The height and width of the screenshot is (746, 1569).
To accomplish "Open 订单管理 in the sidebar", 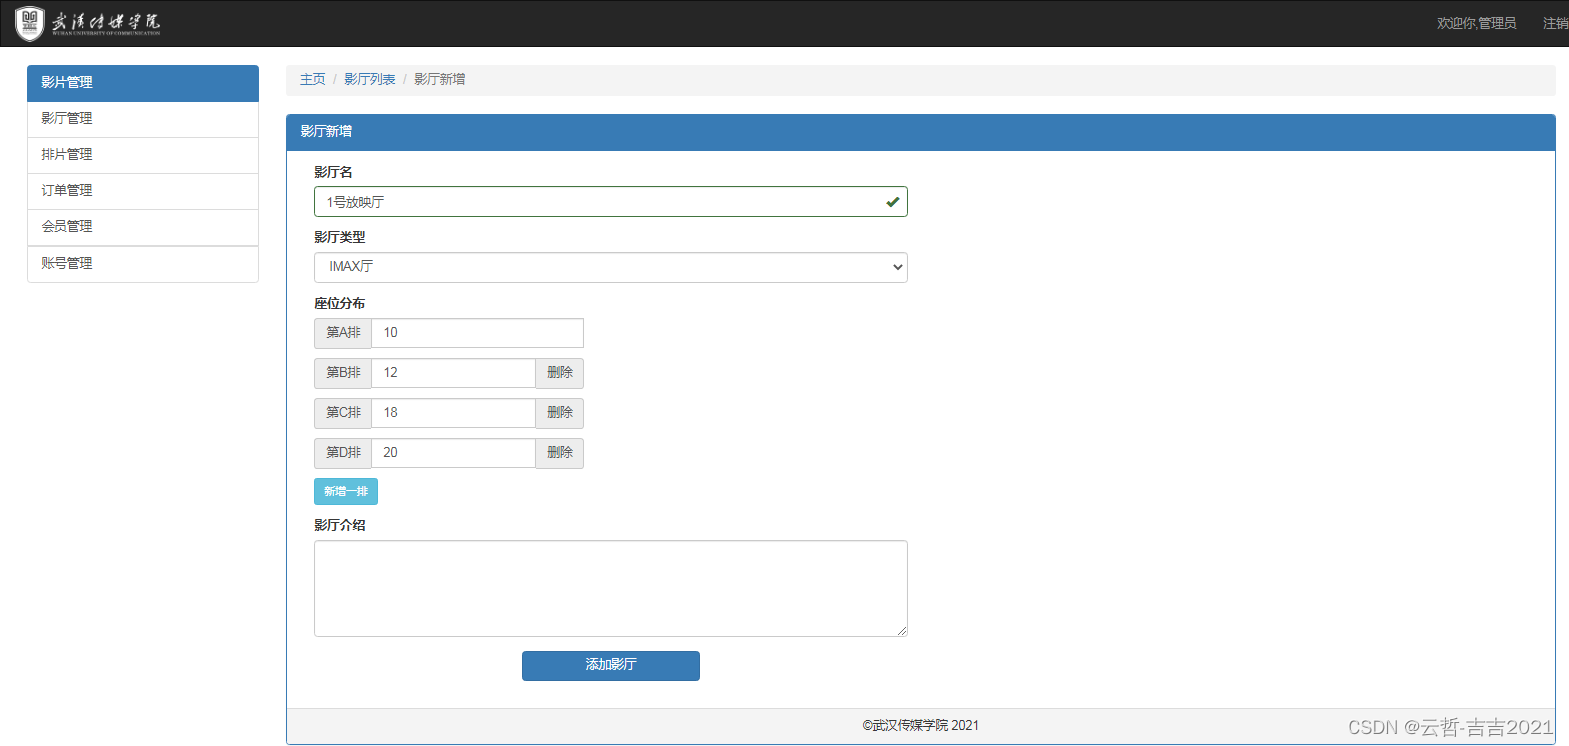I will (143, 191).
